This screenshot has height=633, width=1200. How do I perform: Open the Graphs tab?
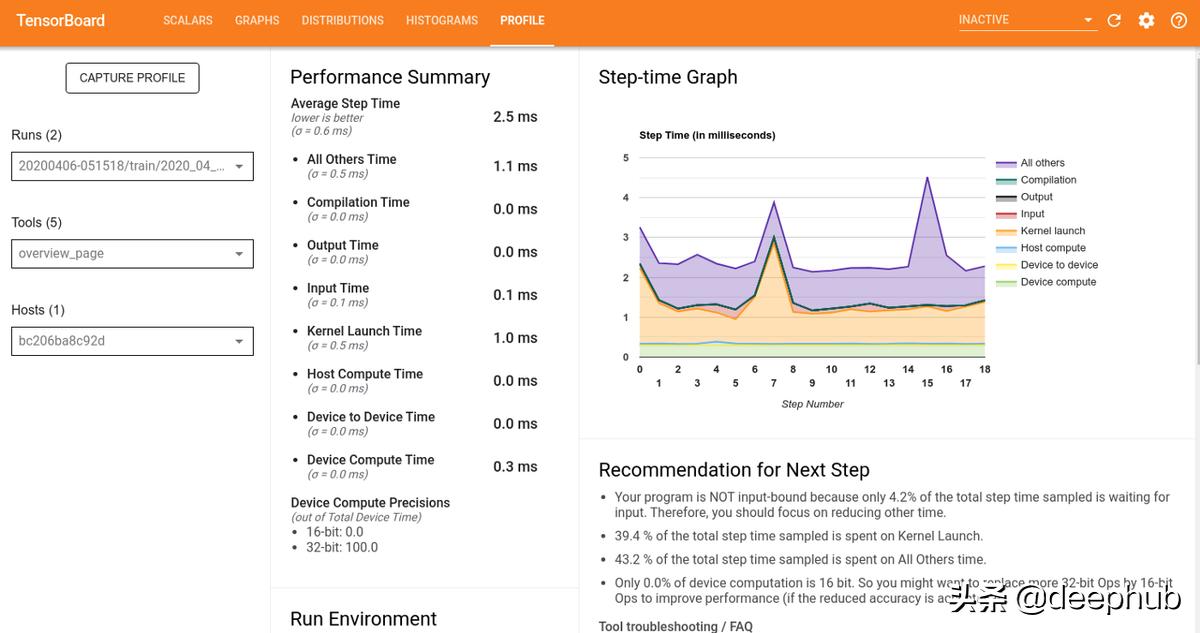pos(257,20)
